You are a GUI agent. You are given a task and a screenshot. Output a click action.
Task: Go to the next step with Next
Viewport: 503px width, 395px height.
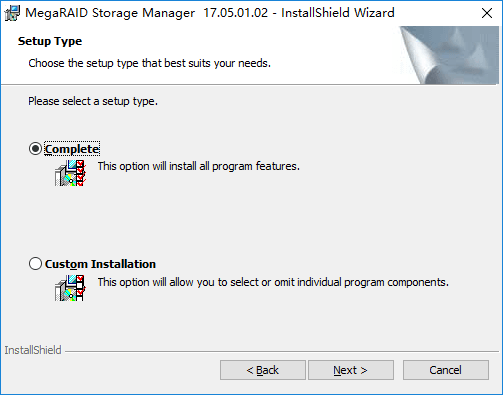coord(351,370)
